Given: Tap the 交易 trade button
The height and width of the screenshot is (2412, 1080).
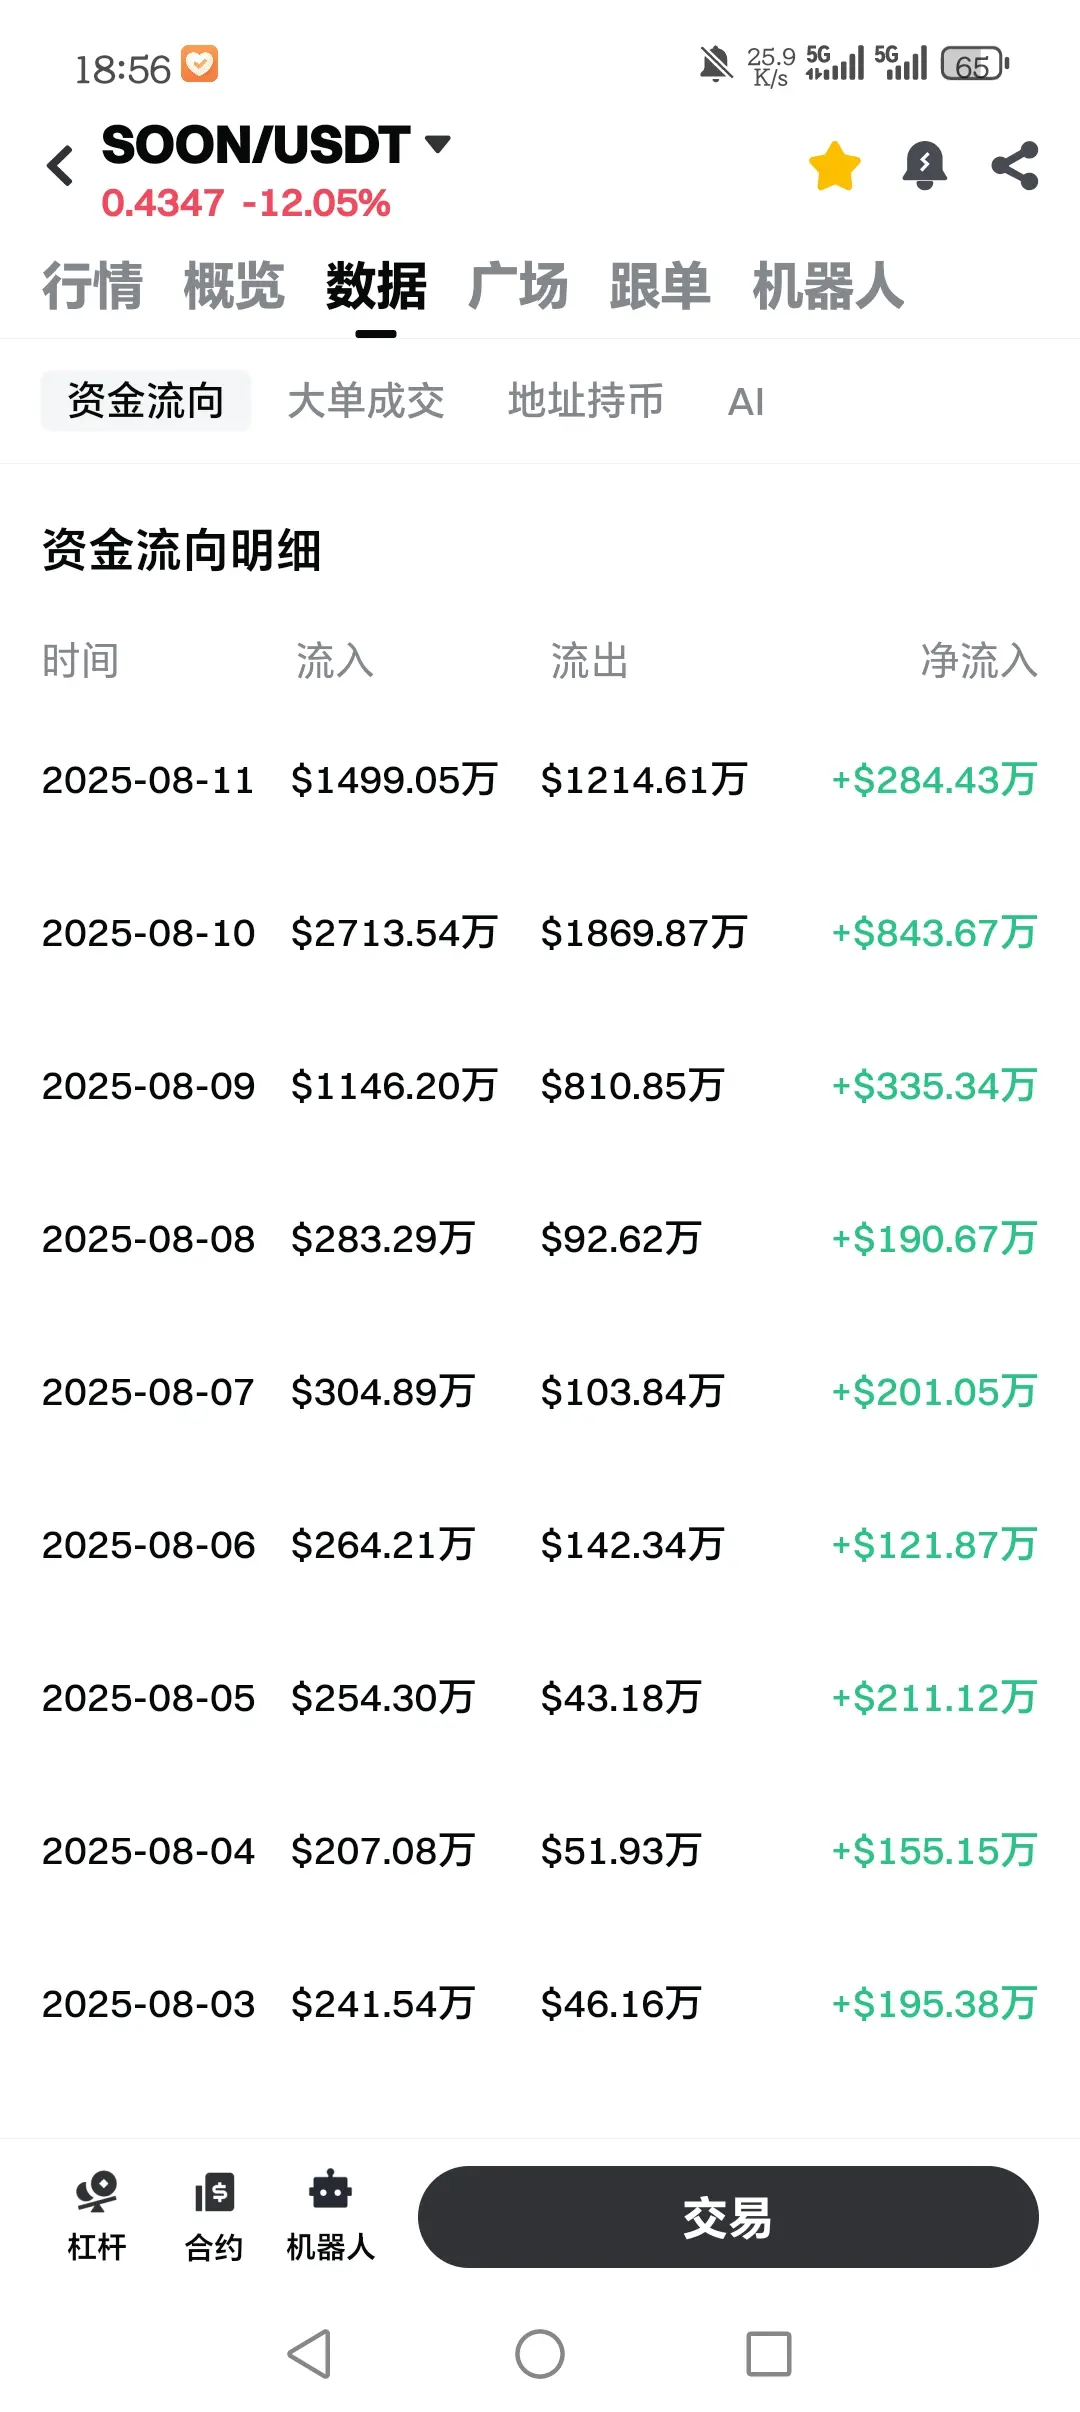Looking at the screenshot, I should tap(728, 2217).
